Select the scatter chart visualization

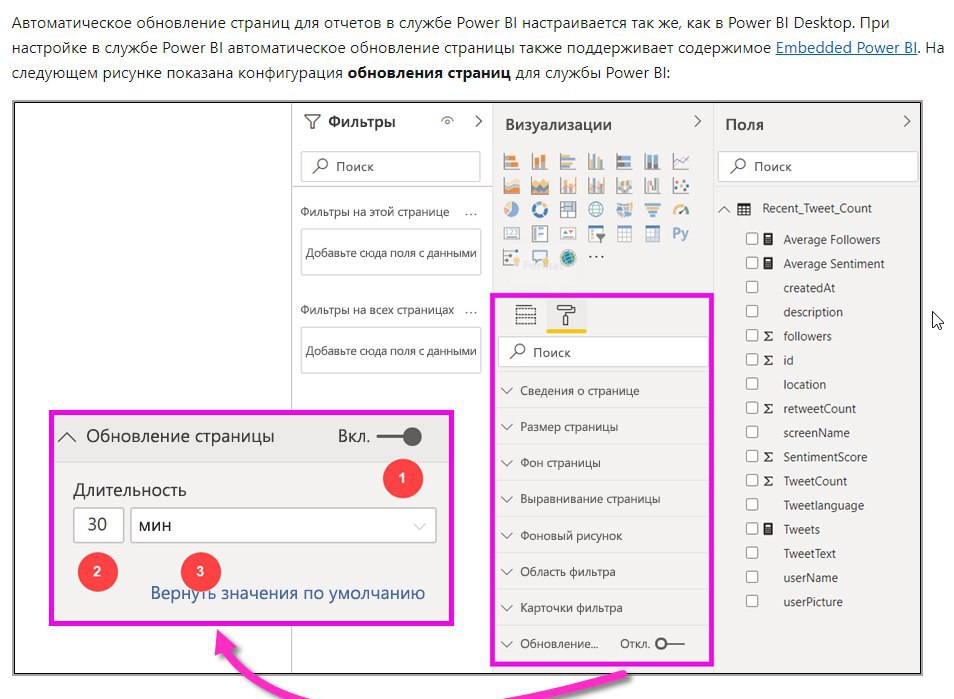(x=681, y=186)
